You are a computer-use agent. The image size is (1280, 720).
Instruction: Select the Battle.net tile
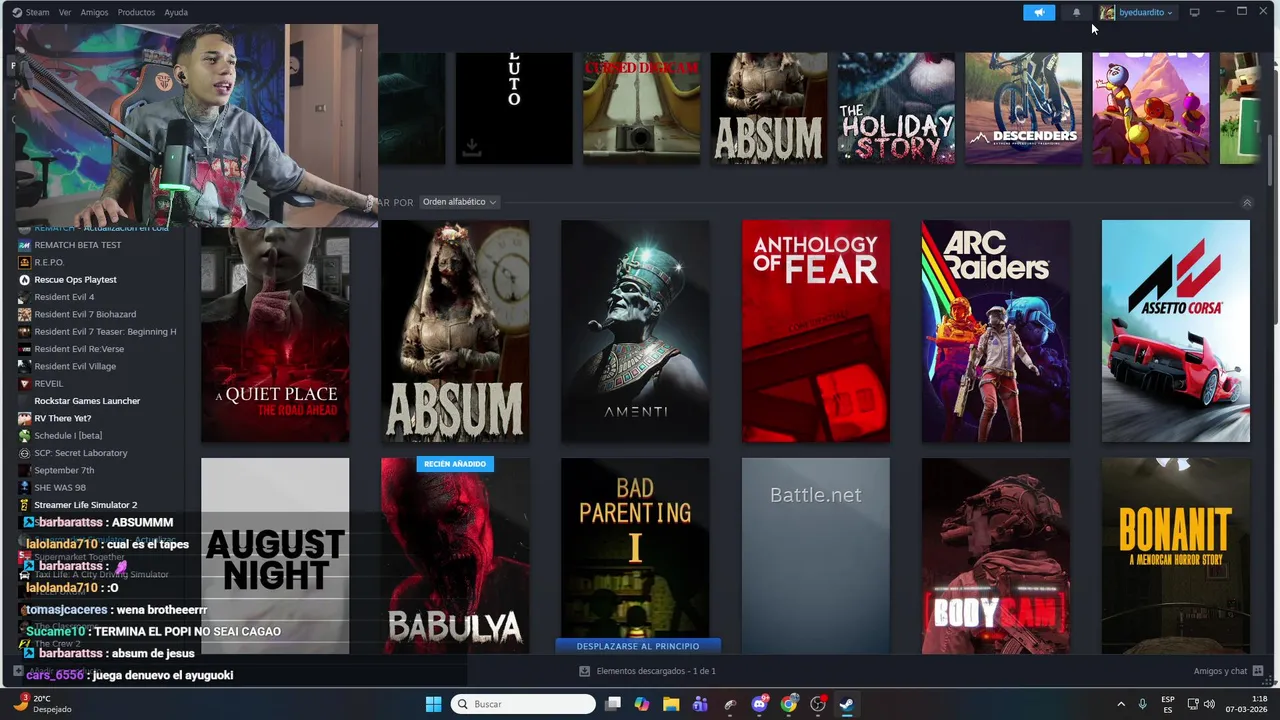tap(816, 556)
